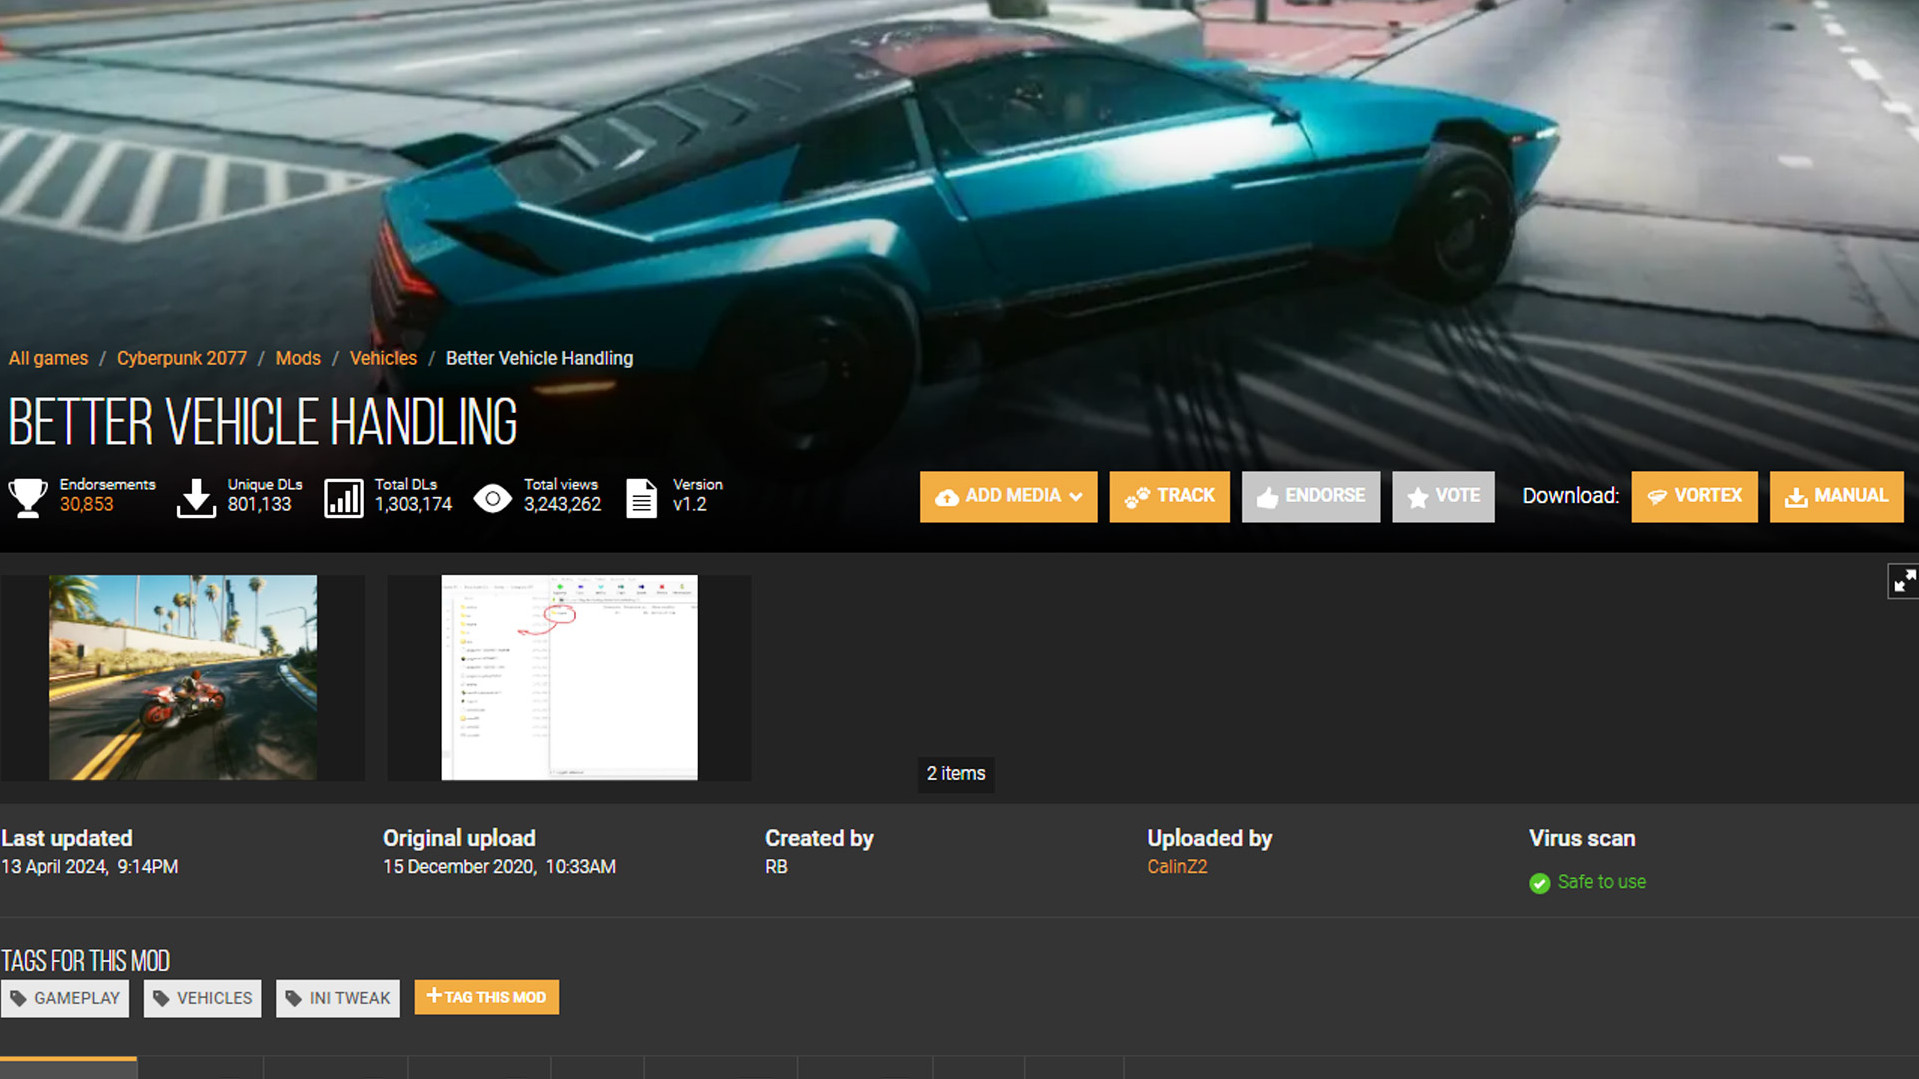Image resolution: width=1919 pixels, height=1079 pixels.
Task: Go to All games breadcrumb
Action: tap(48, 358)
